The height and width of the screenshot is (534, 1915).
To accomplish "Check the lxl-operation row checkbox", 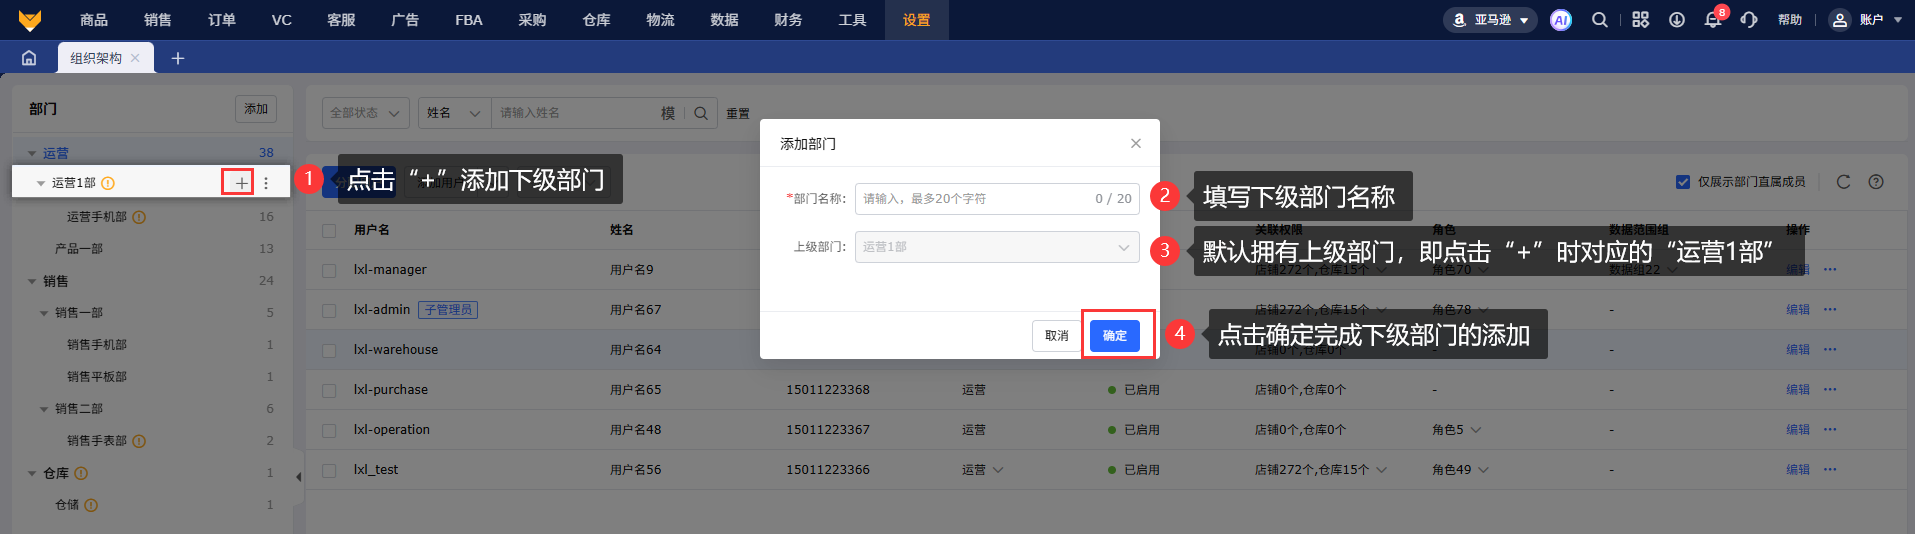I will tap(329, 430).
